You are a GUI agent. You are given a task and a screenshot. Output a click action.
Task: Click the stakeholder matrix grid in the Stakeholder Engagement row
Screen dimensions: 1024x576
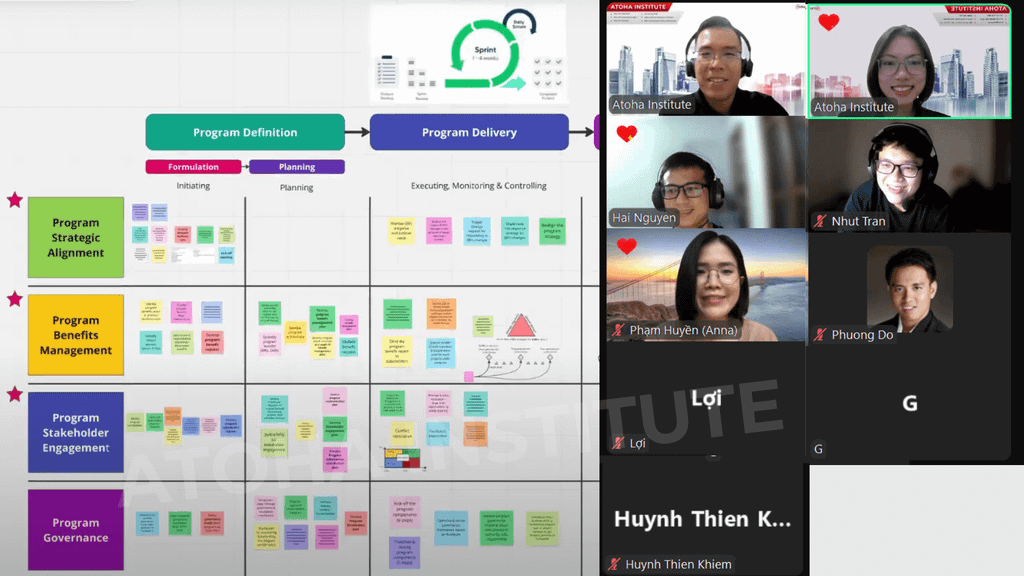click(x=402, y=458)
